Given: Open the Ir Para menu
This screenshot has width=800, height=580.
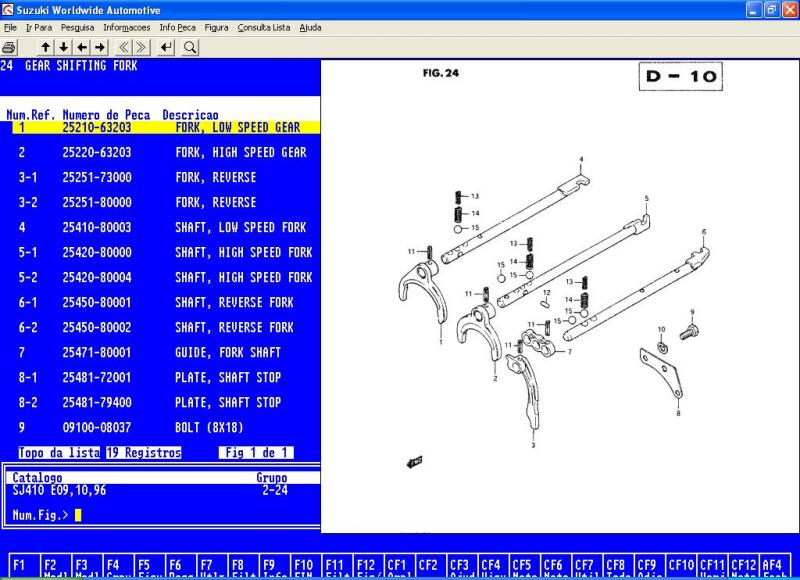Looking at the screenshot, I should [39, 28].
